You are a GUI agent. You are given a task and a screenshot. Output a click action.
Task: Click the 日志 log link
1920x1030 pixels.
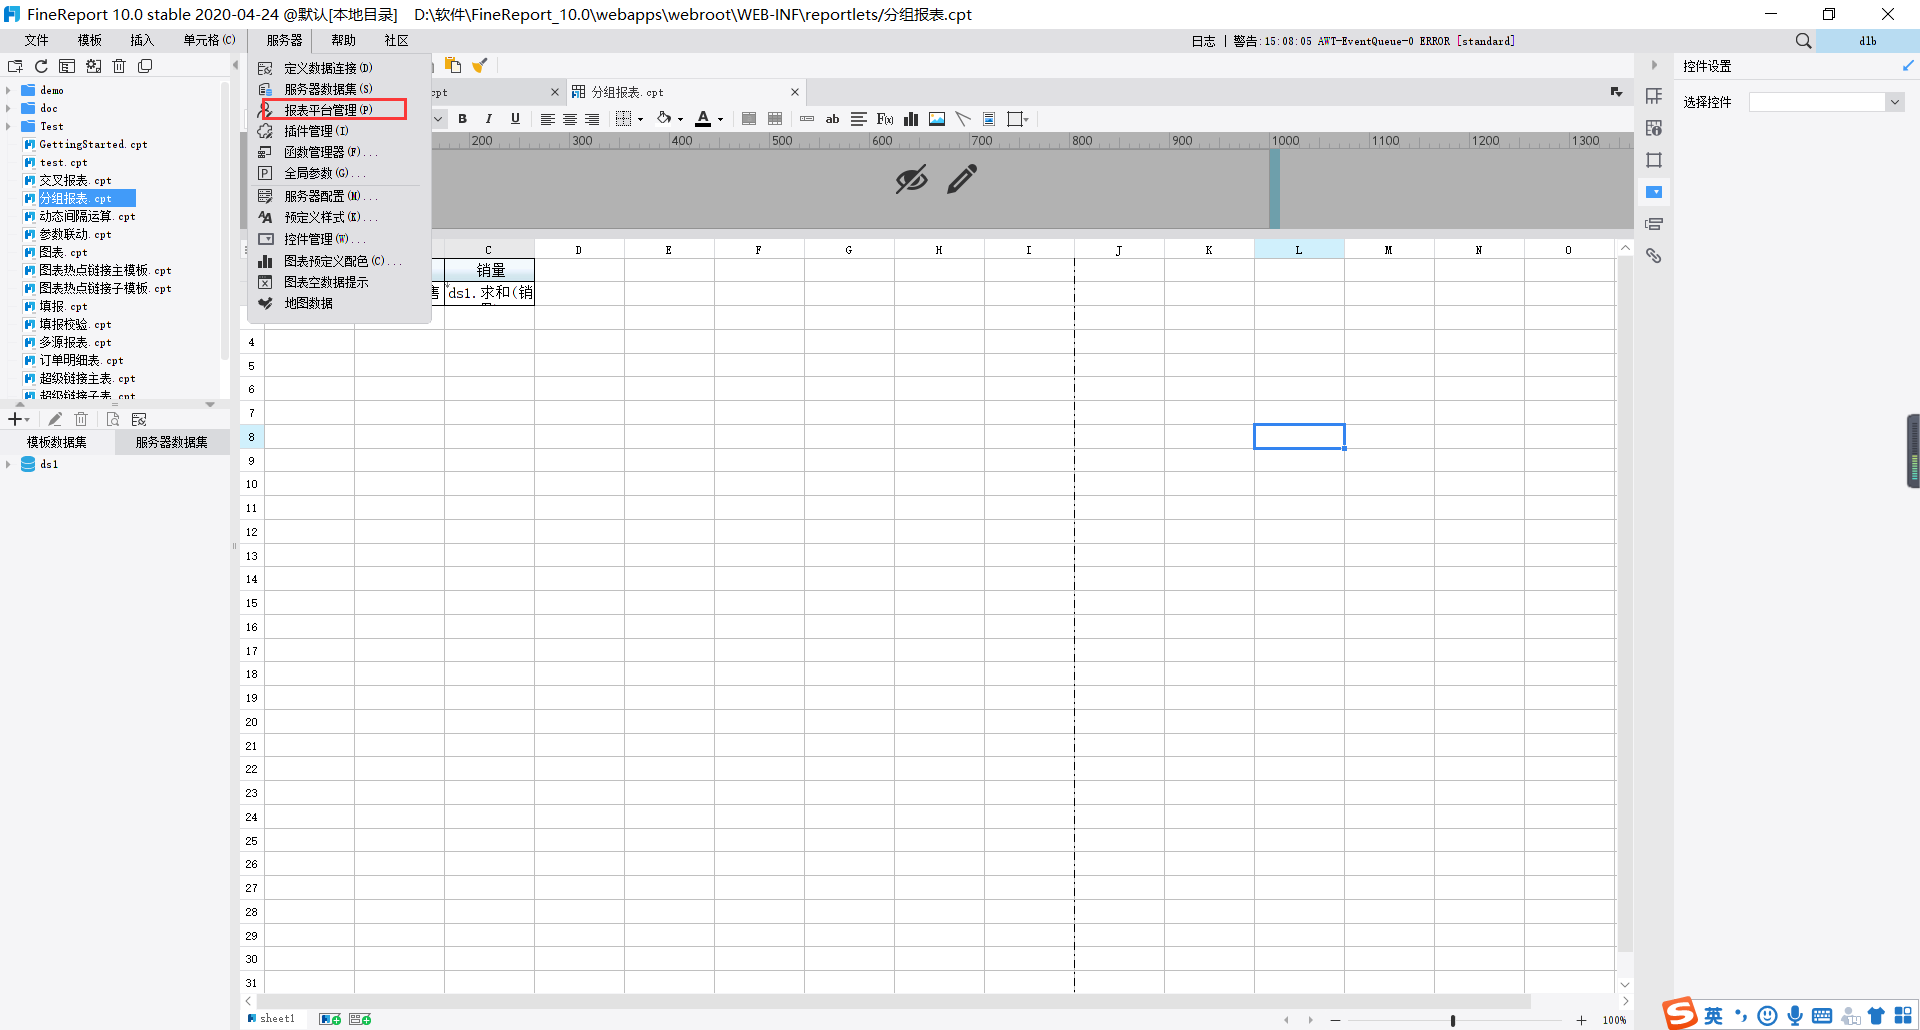1203,41
